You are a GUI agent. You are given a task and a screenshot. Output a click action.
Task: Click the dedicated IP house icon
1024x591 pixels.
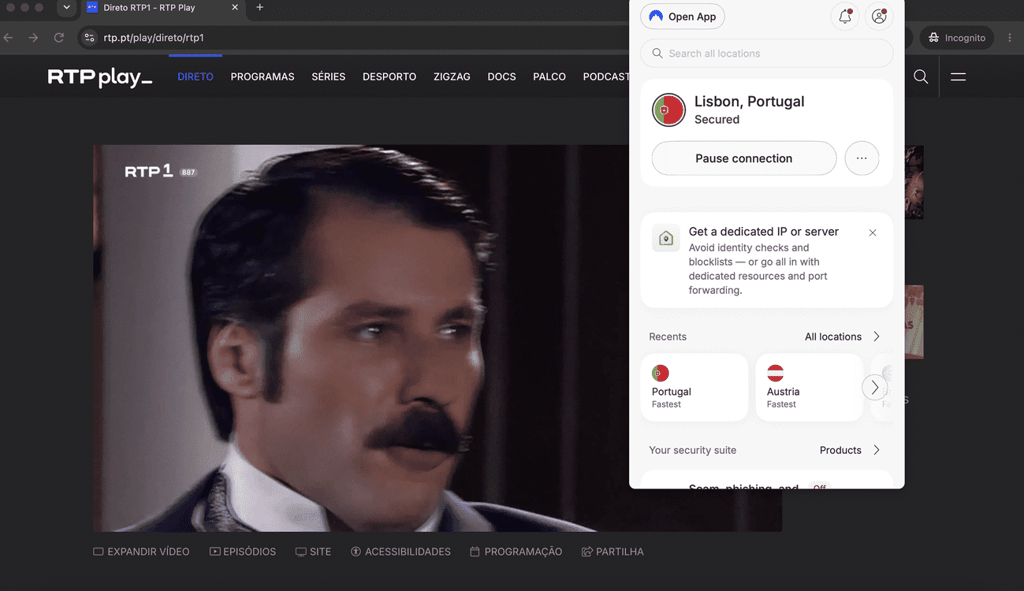(666, 238)
